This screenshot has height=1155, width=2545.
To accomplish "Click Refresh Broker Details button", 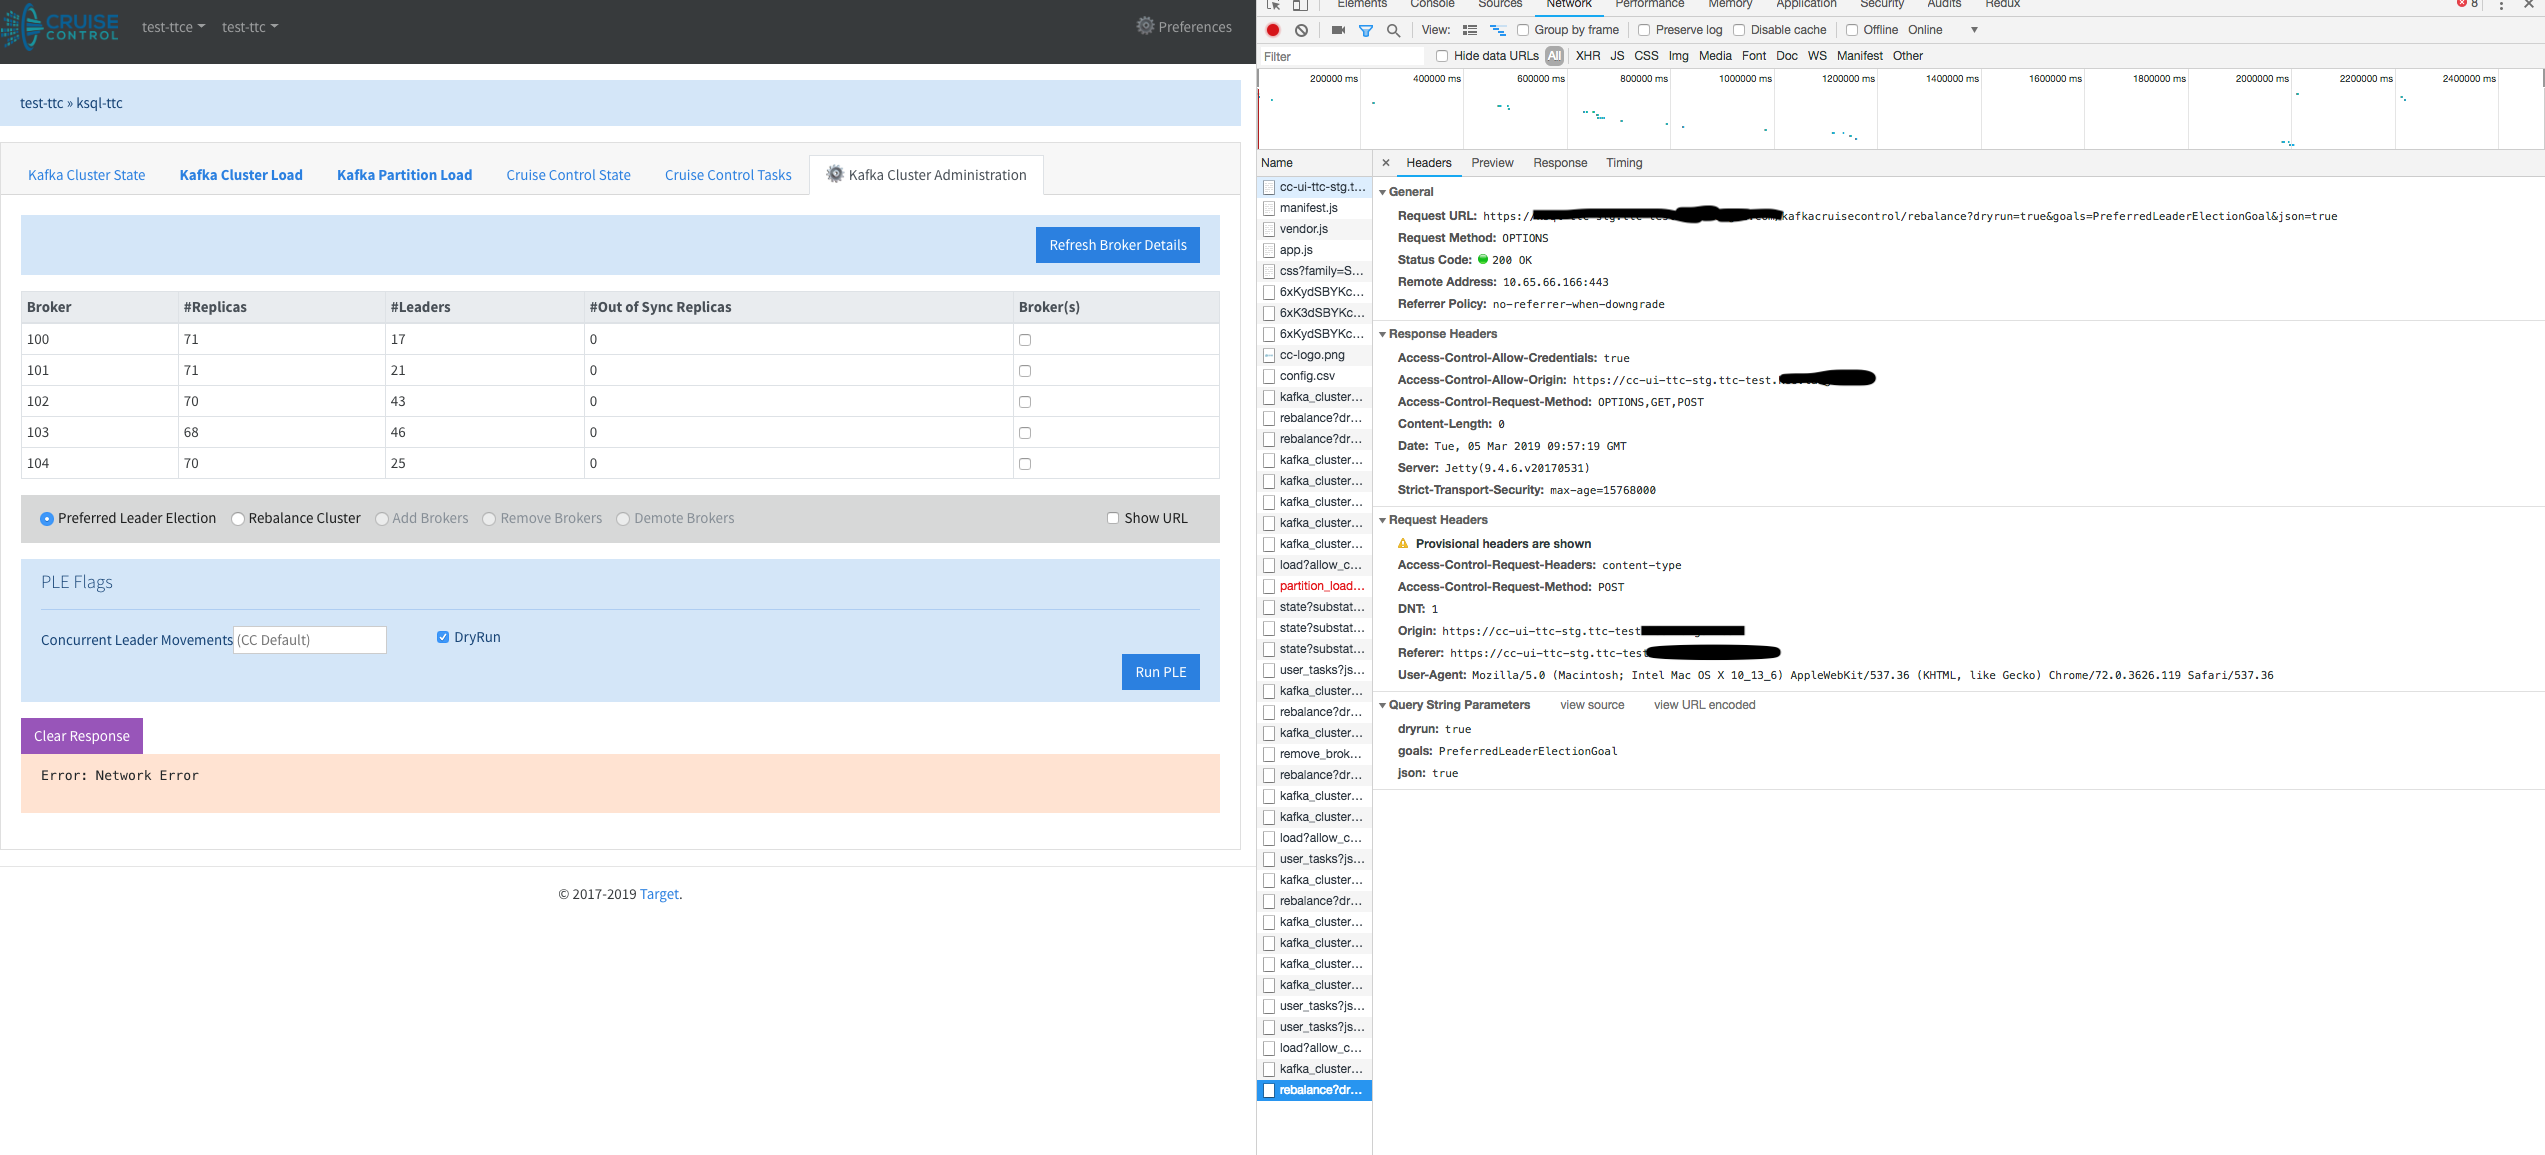I will tap(1117, 245).
